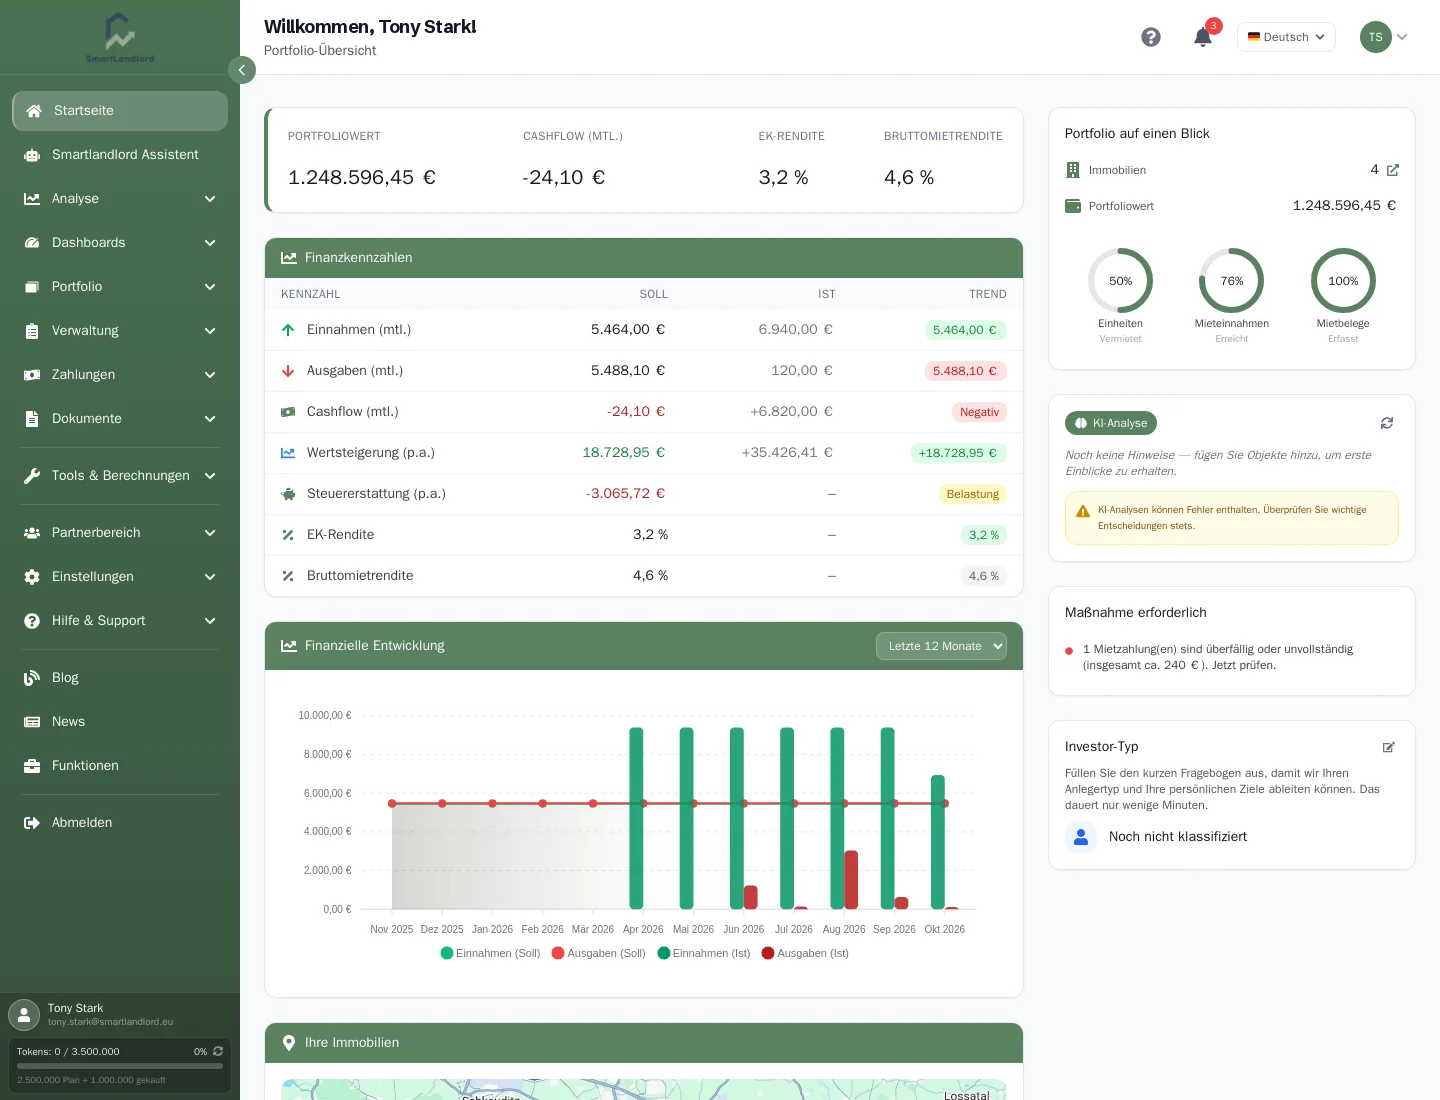Viewport: 1440px width, 1100px height.
Task: Click the Mieteinnahmen 76% progress ring
Action: 1232,281
